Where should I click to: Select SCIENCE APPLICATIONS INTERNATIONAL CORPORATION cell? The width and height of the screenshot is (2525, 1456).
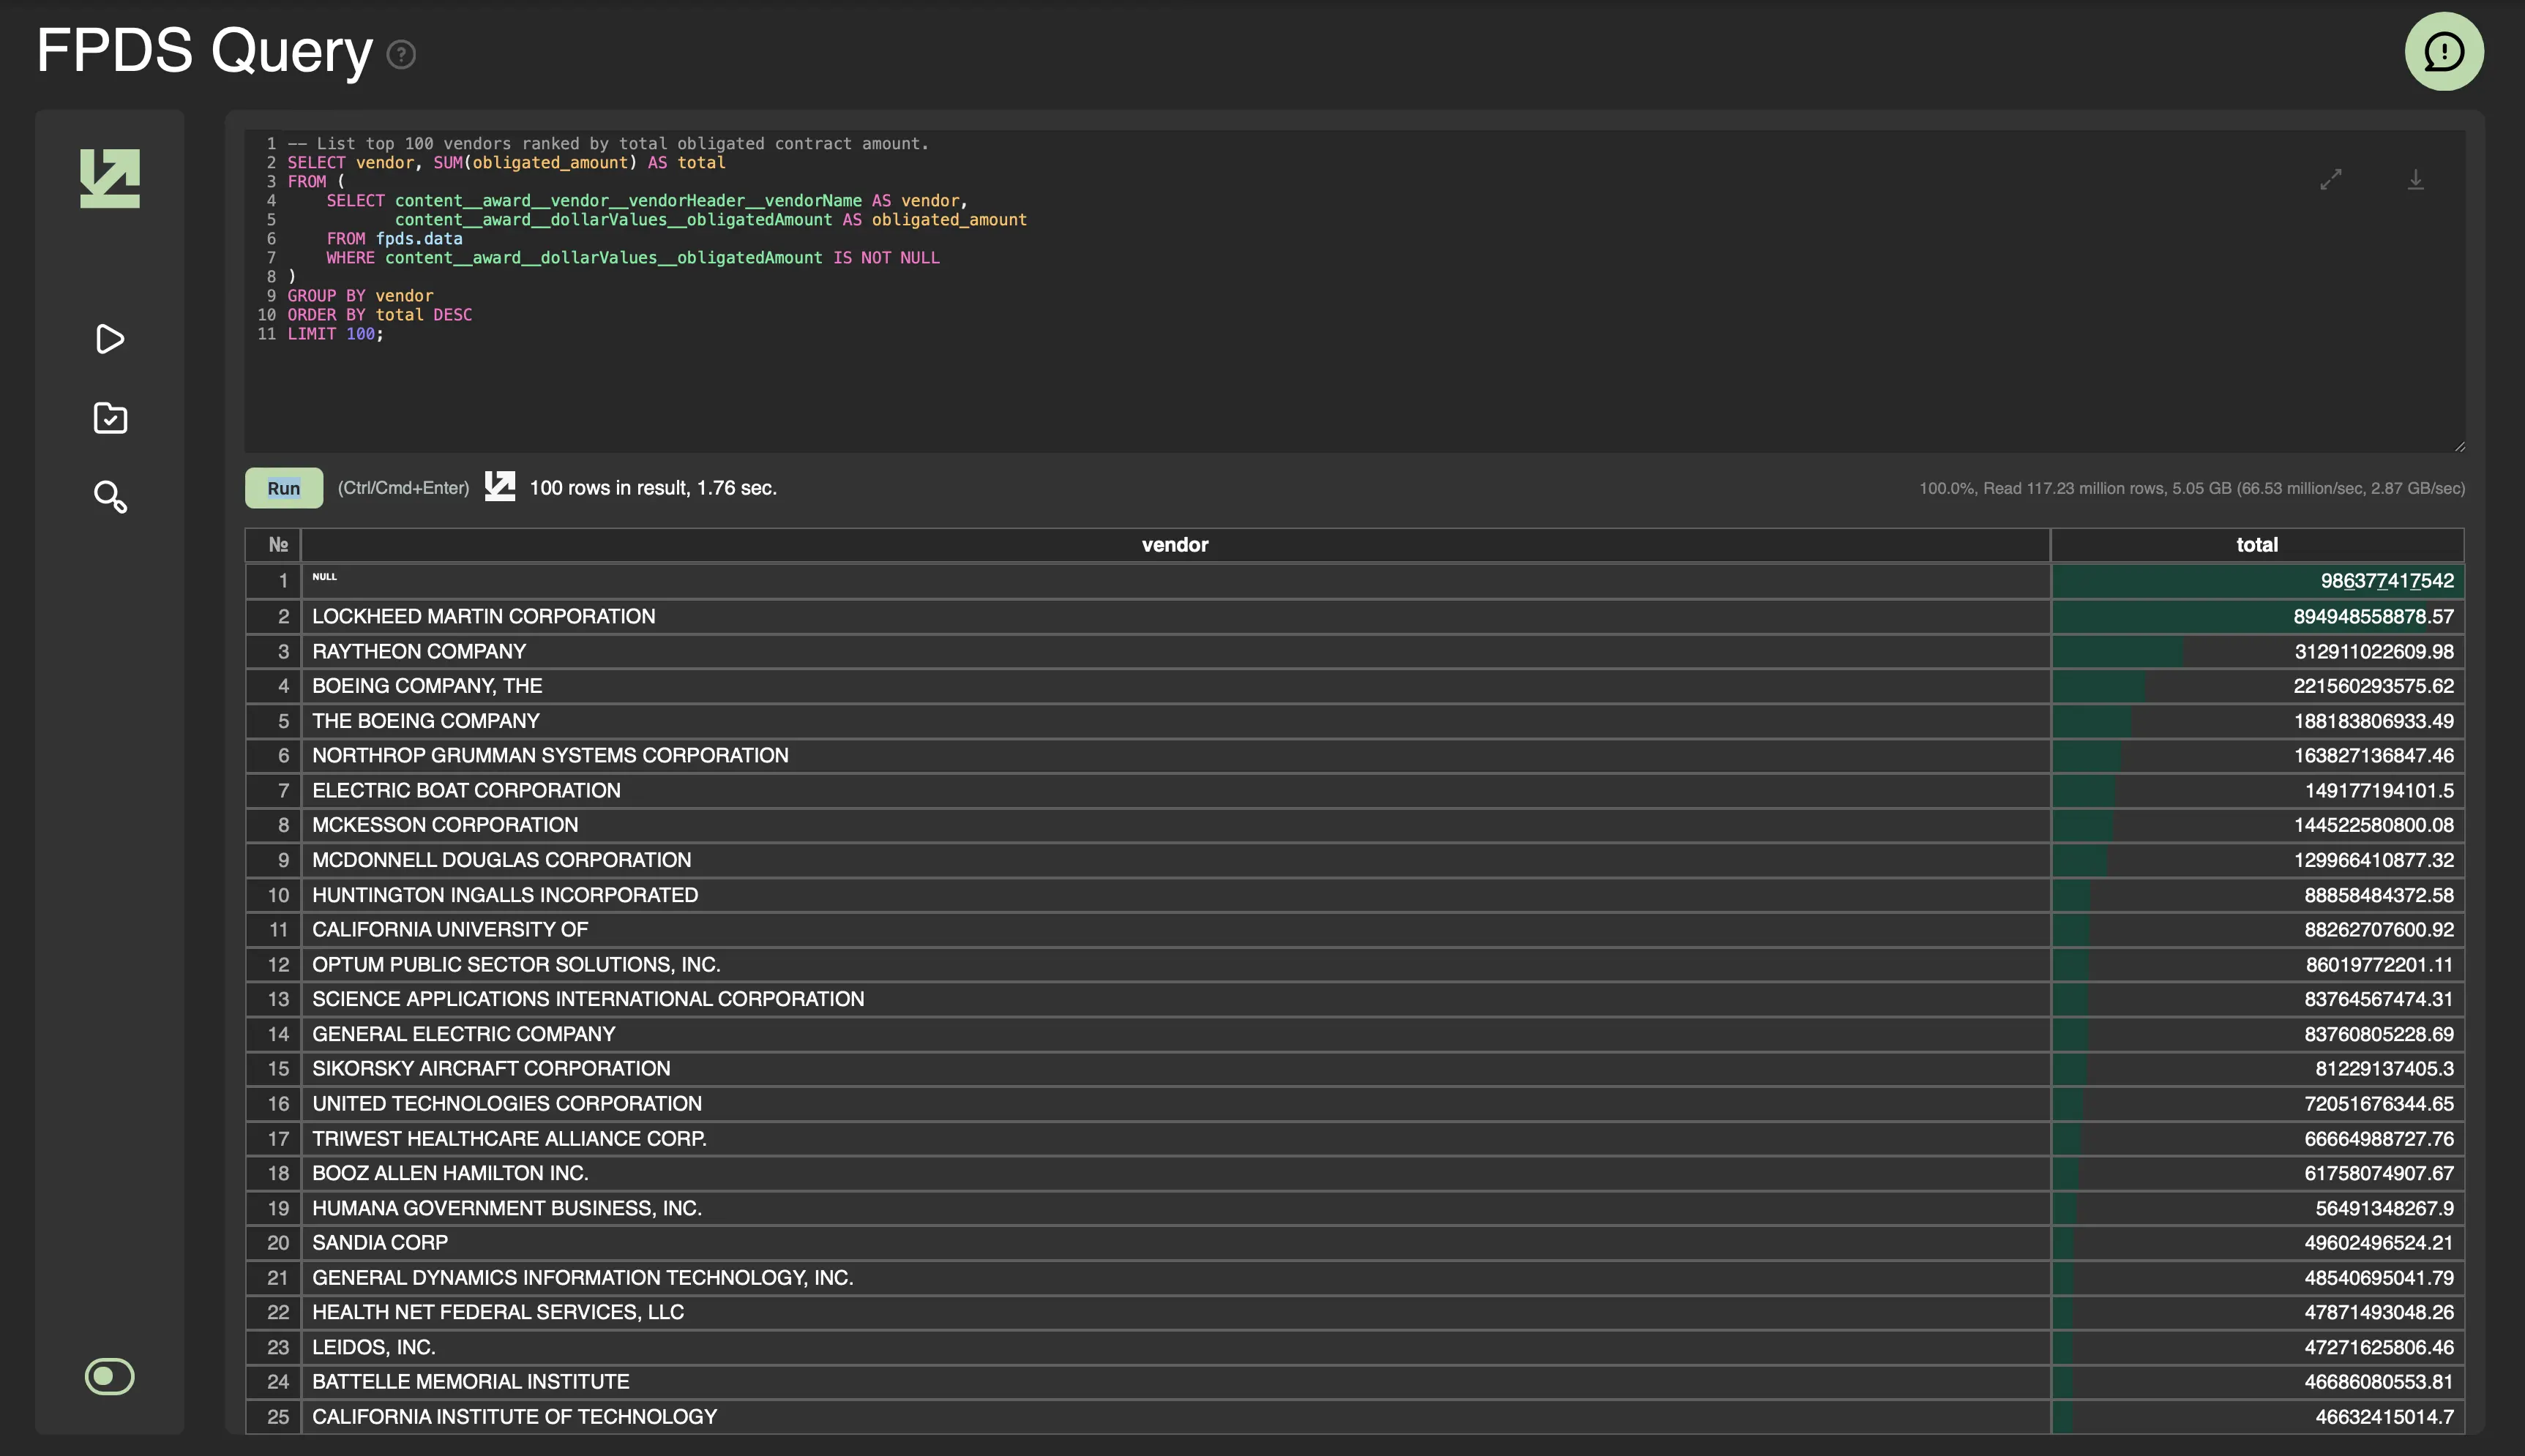pyautogui.click(x=1175, y=999)
